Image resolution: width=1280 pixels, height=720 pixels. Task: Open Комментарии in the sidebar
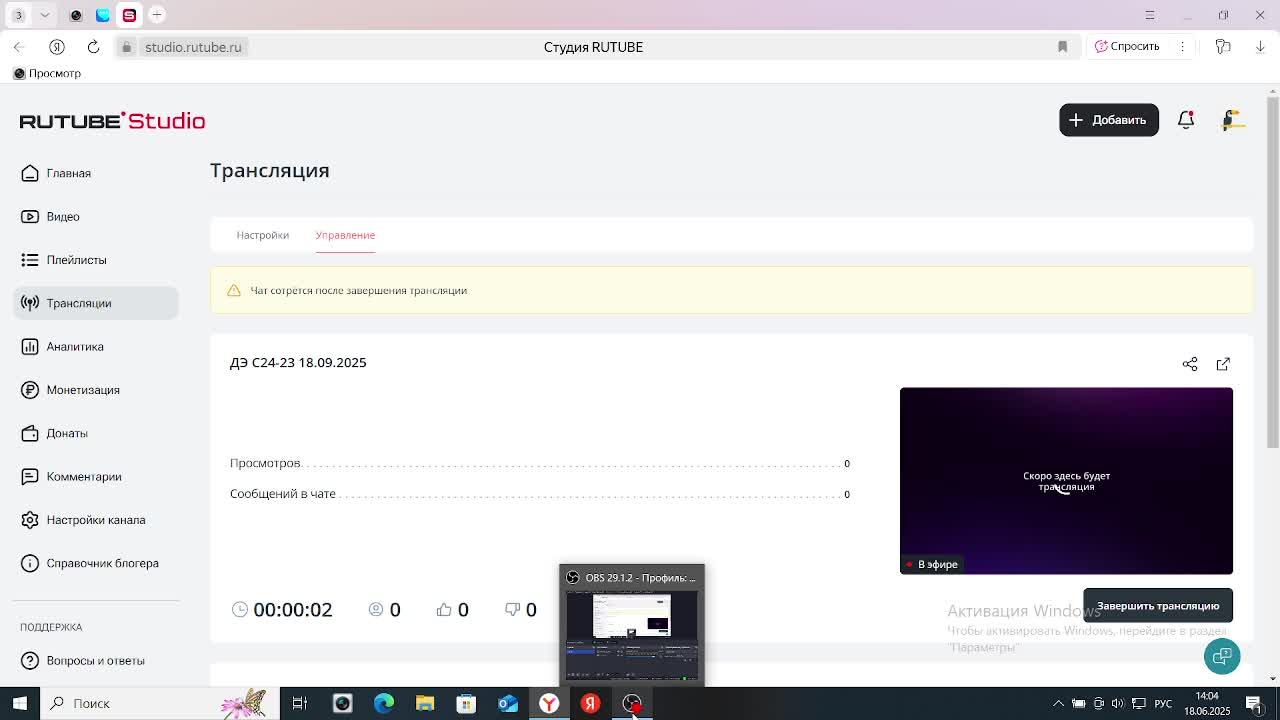point(96,476)
